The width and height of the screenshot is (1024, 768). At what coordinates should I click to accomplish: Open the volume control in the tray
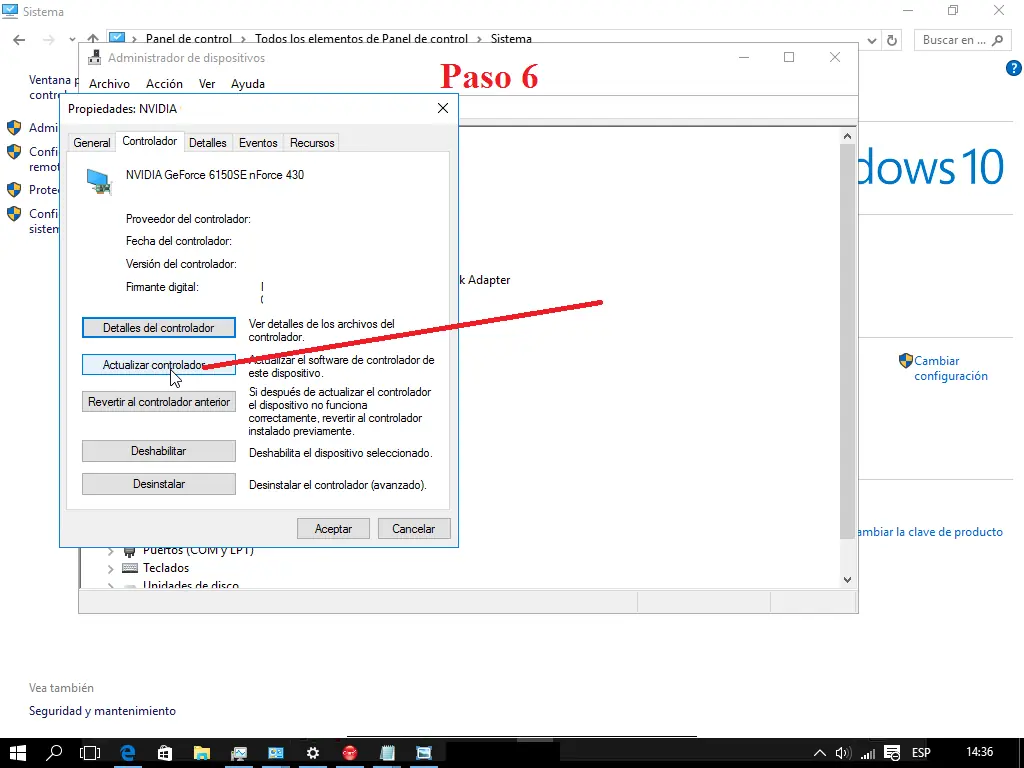pos(842,753)
